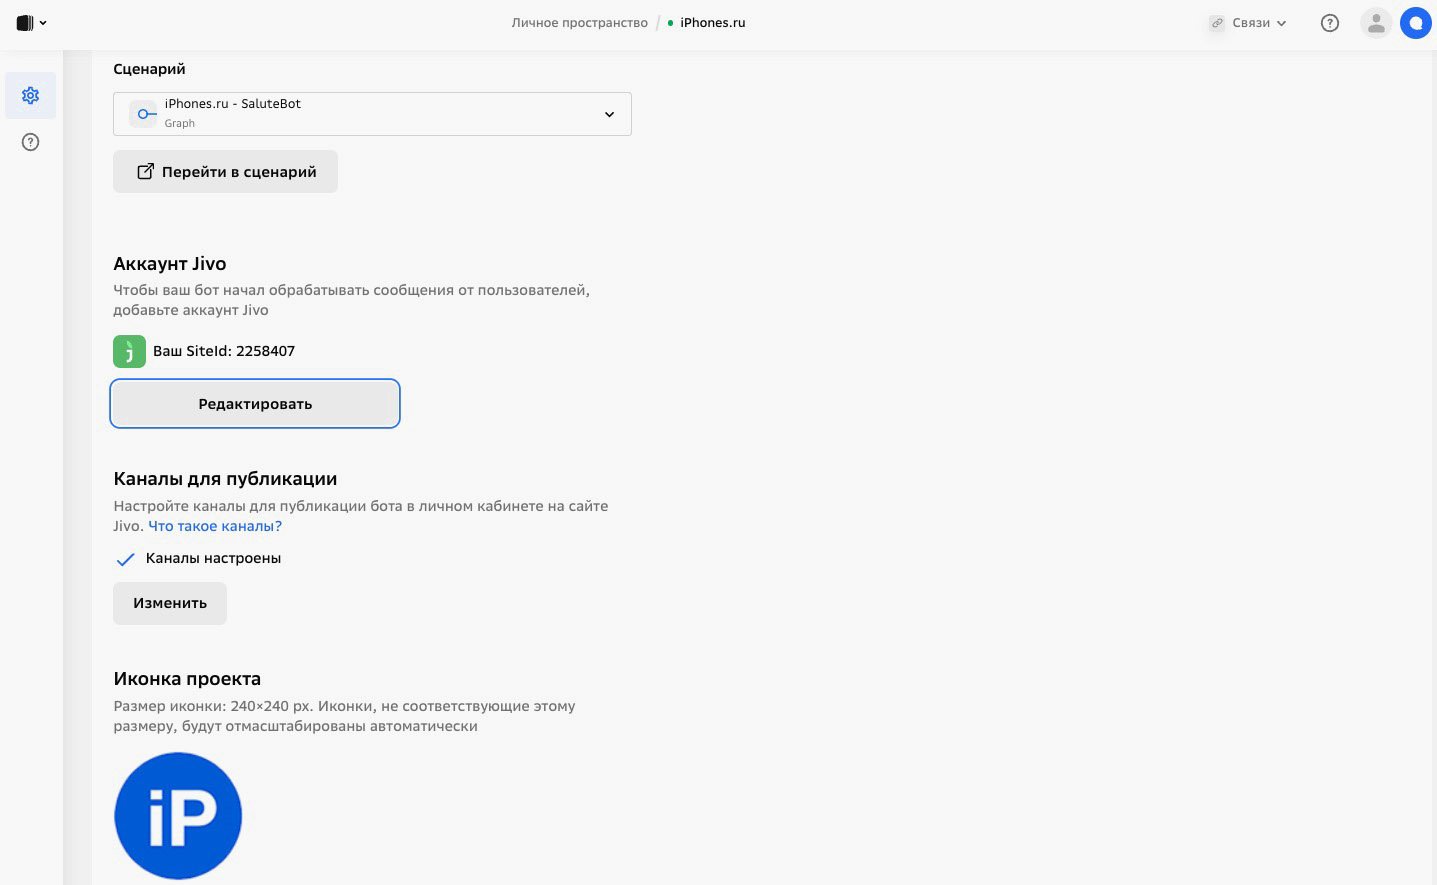Image resolution: width=1437 pixels, height=885 pixels.
Task: Expand the Связи dropdown
Action: pos(1248,23)
